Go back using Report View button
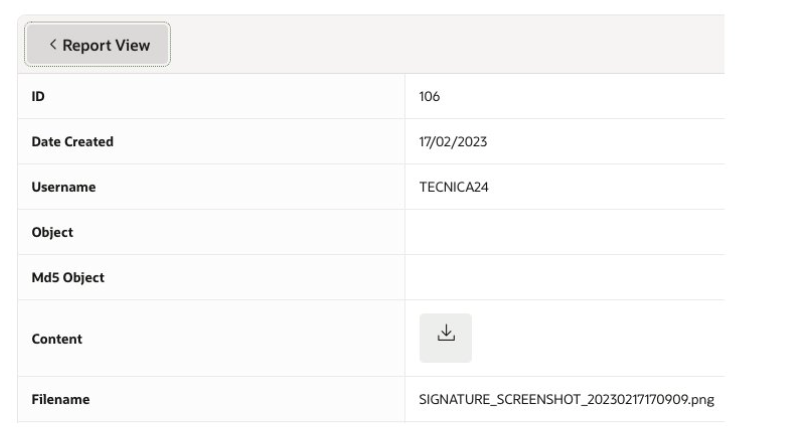Screen dimensions: 791x433 (x=98, y=45)
